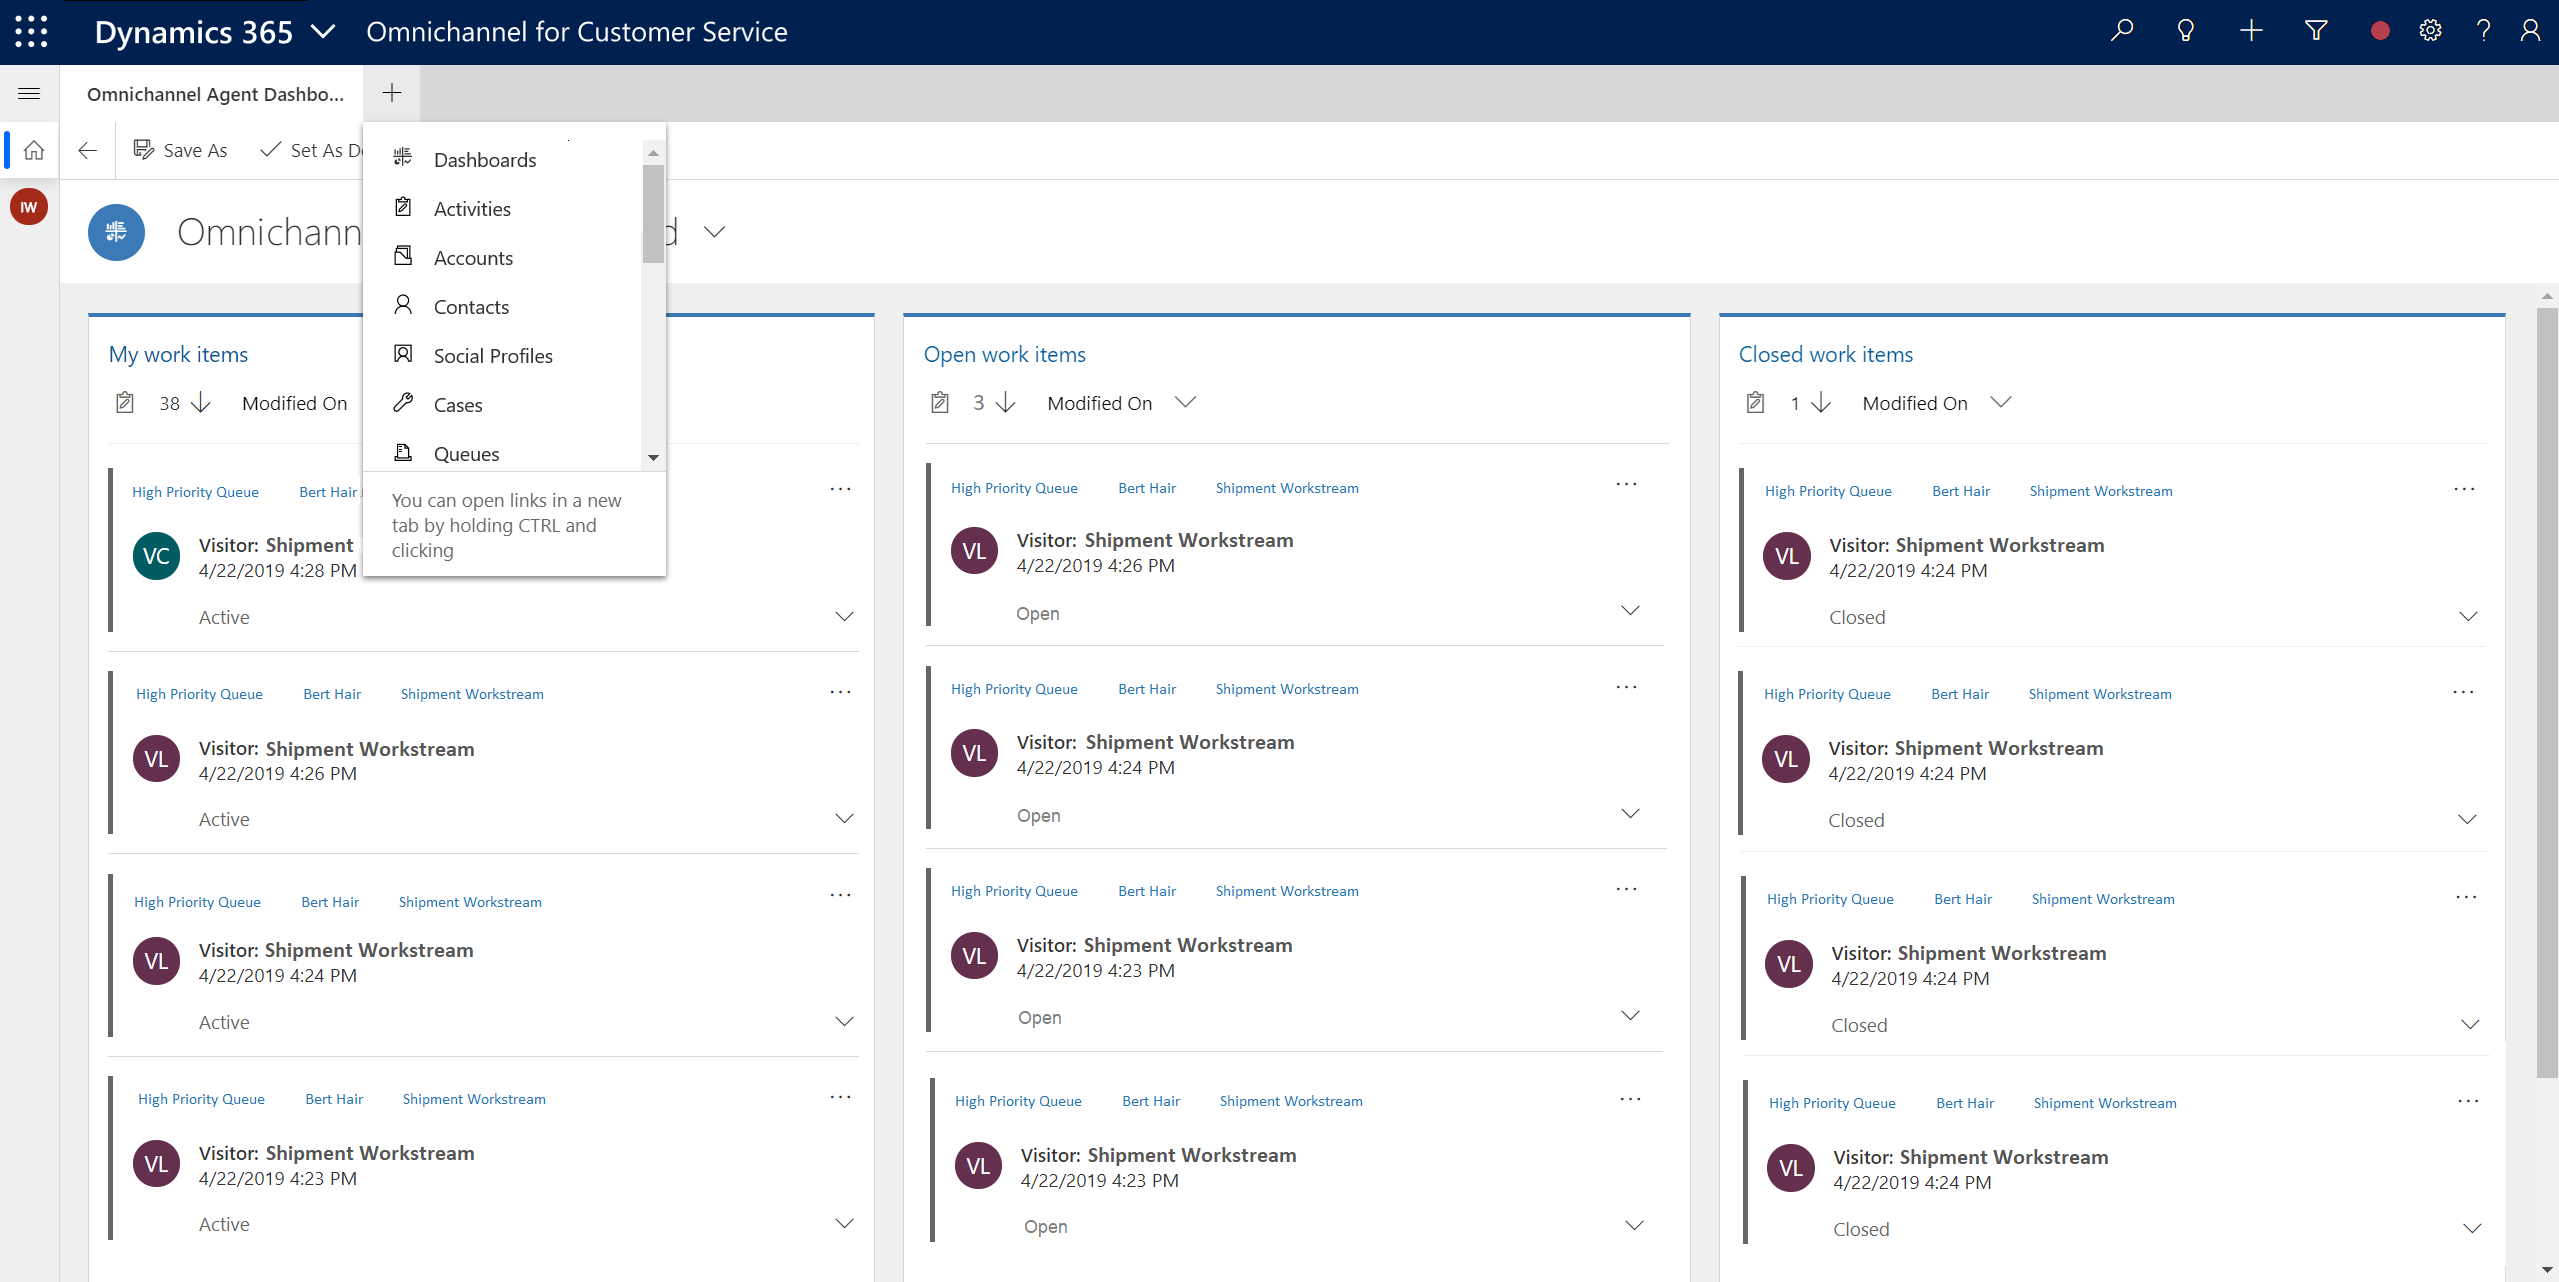Select Queues from the navigation dropdown
Viewport: 2559px width, 1282px height.
464,453
